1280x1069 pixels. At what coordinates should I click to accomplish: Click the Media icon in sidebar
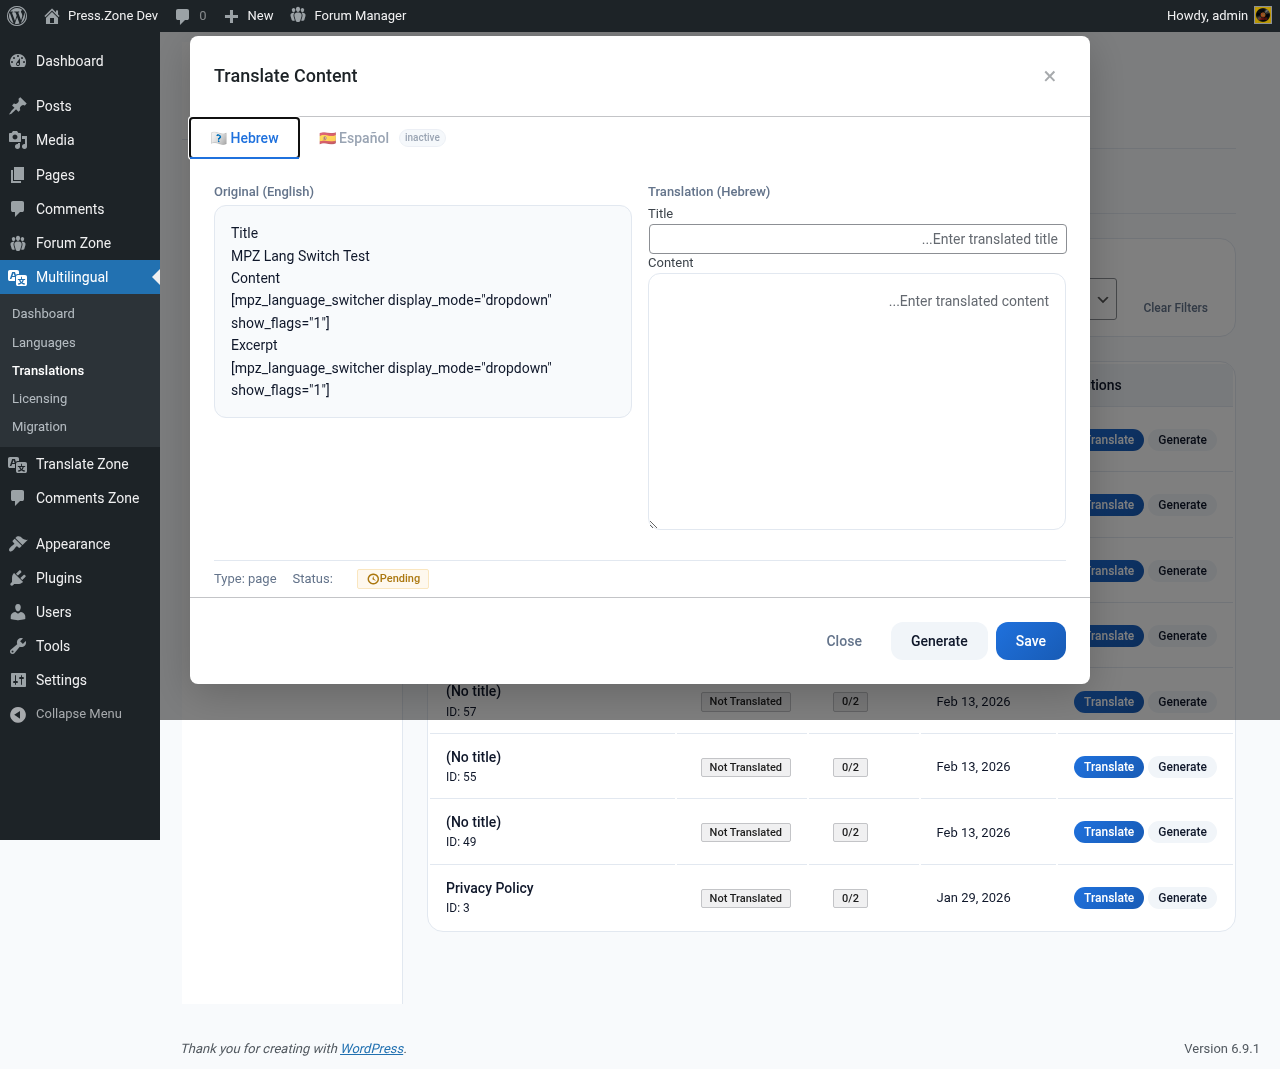18,140
